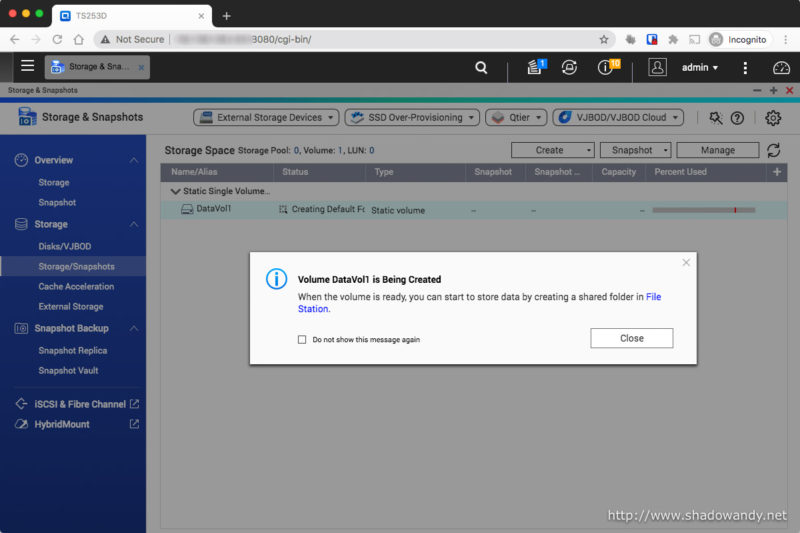This screenshot has width=800, height=533.
Task: Open the QTS main menu hamburger icon
Action: click(x=27, y=66)
